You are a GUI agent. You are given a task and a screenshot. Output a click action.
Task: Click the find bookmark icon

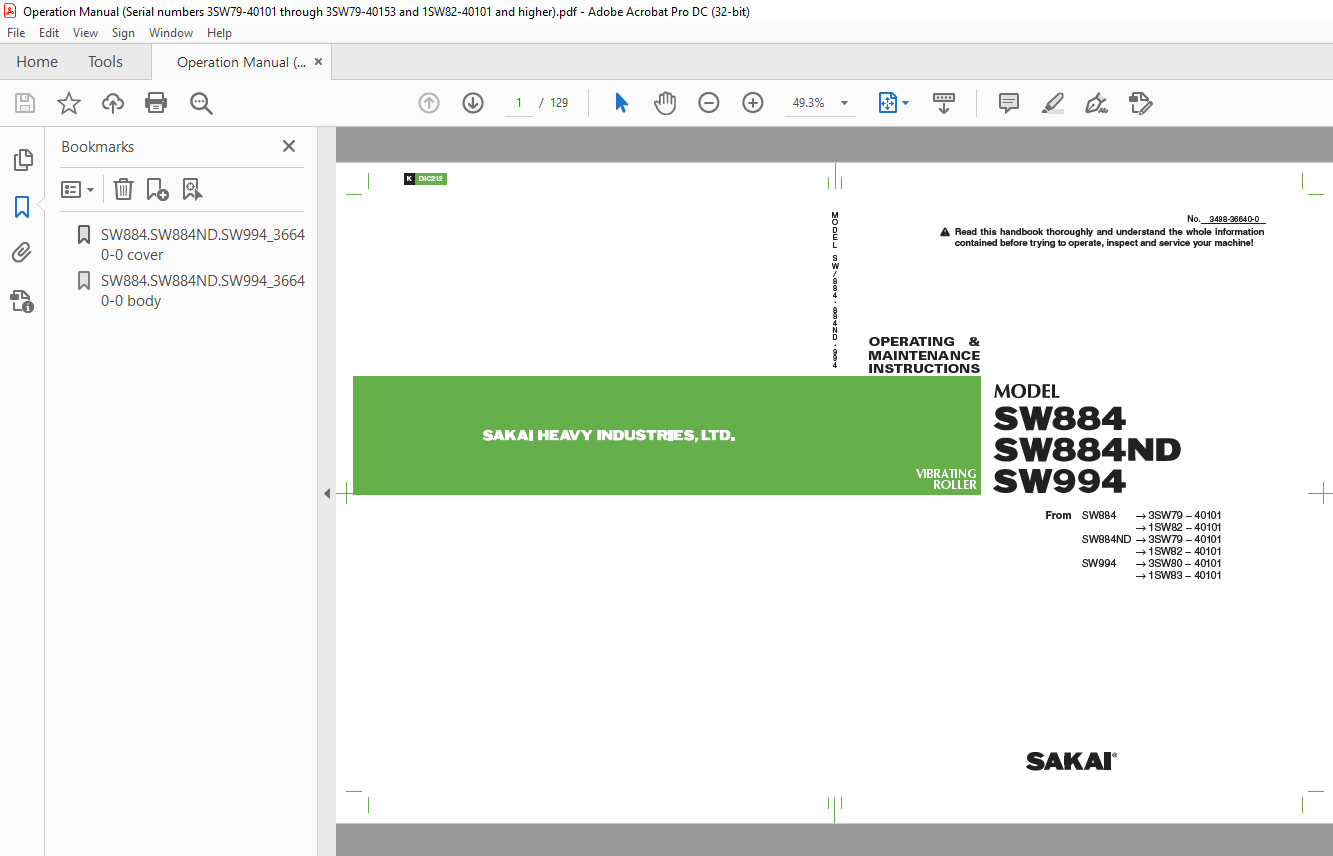click(x=192, y=189)
